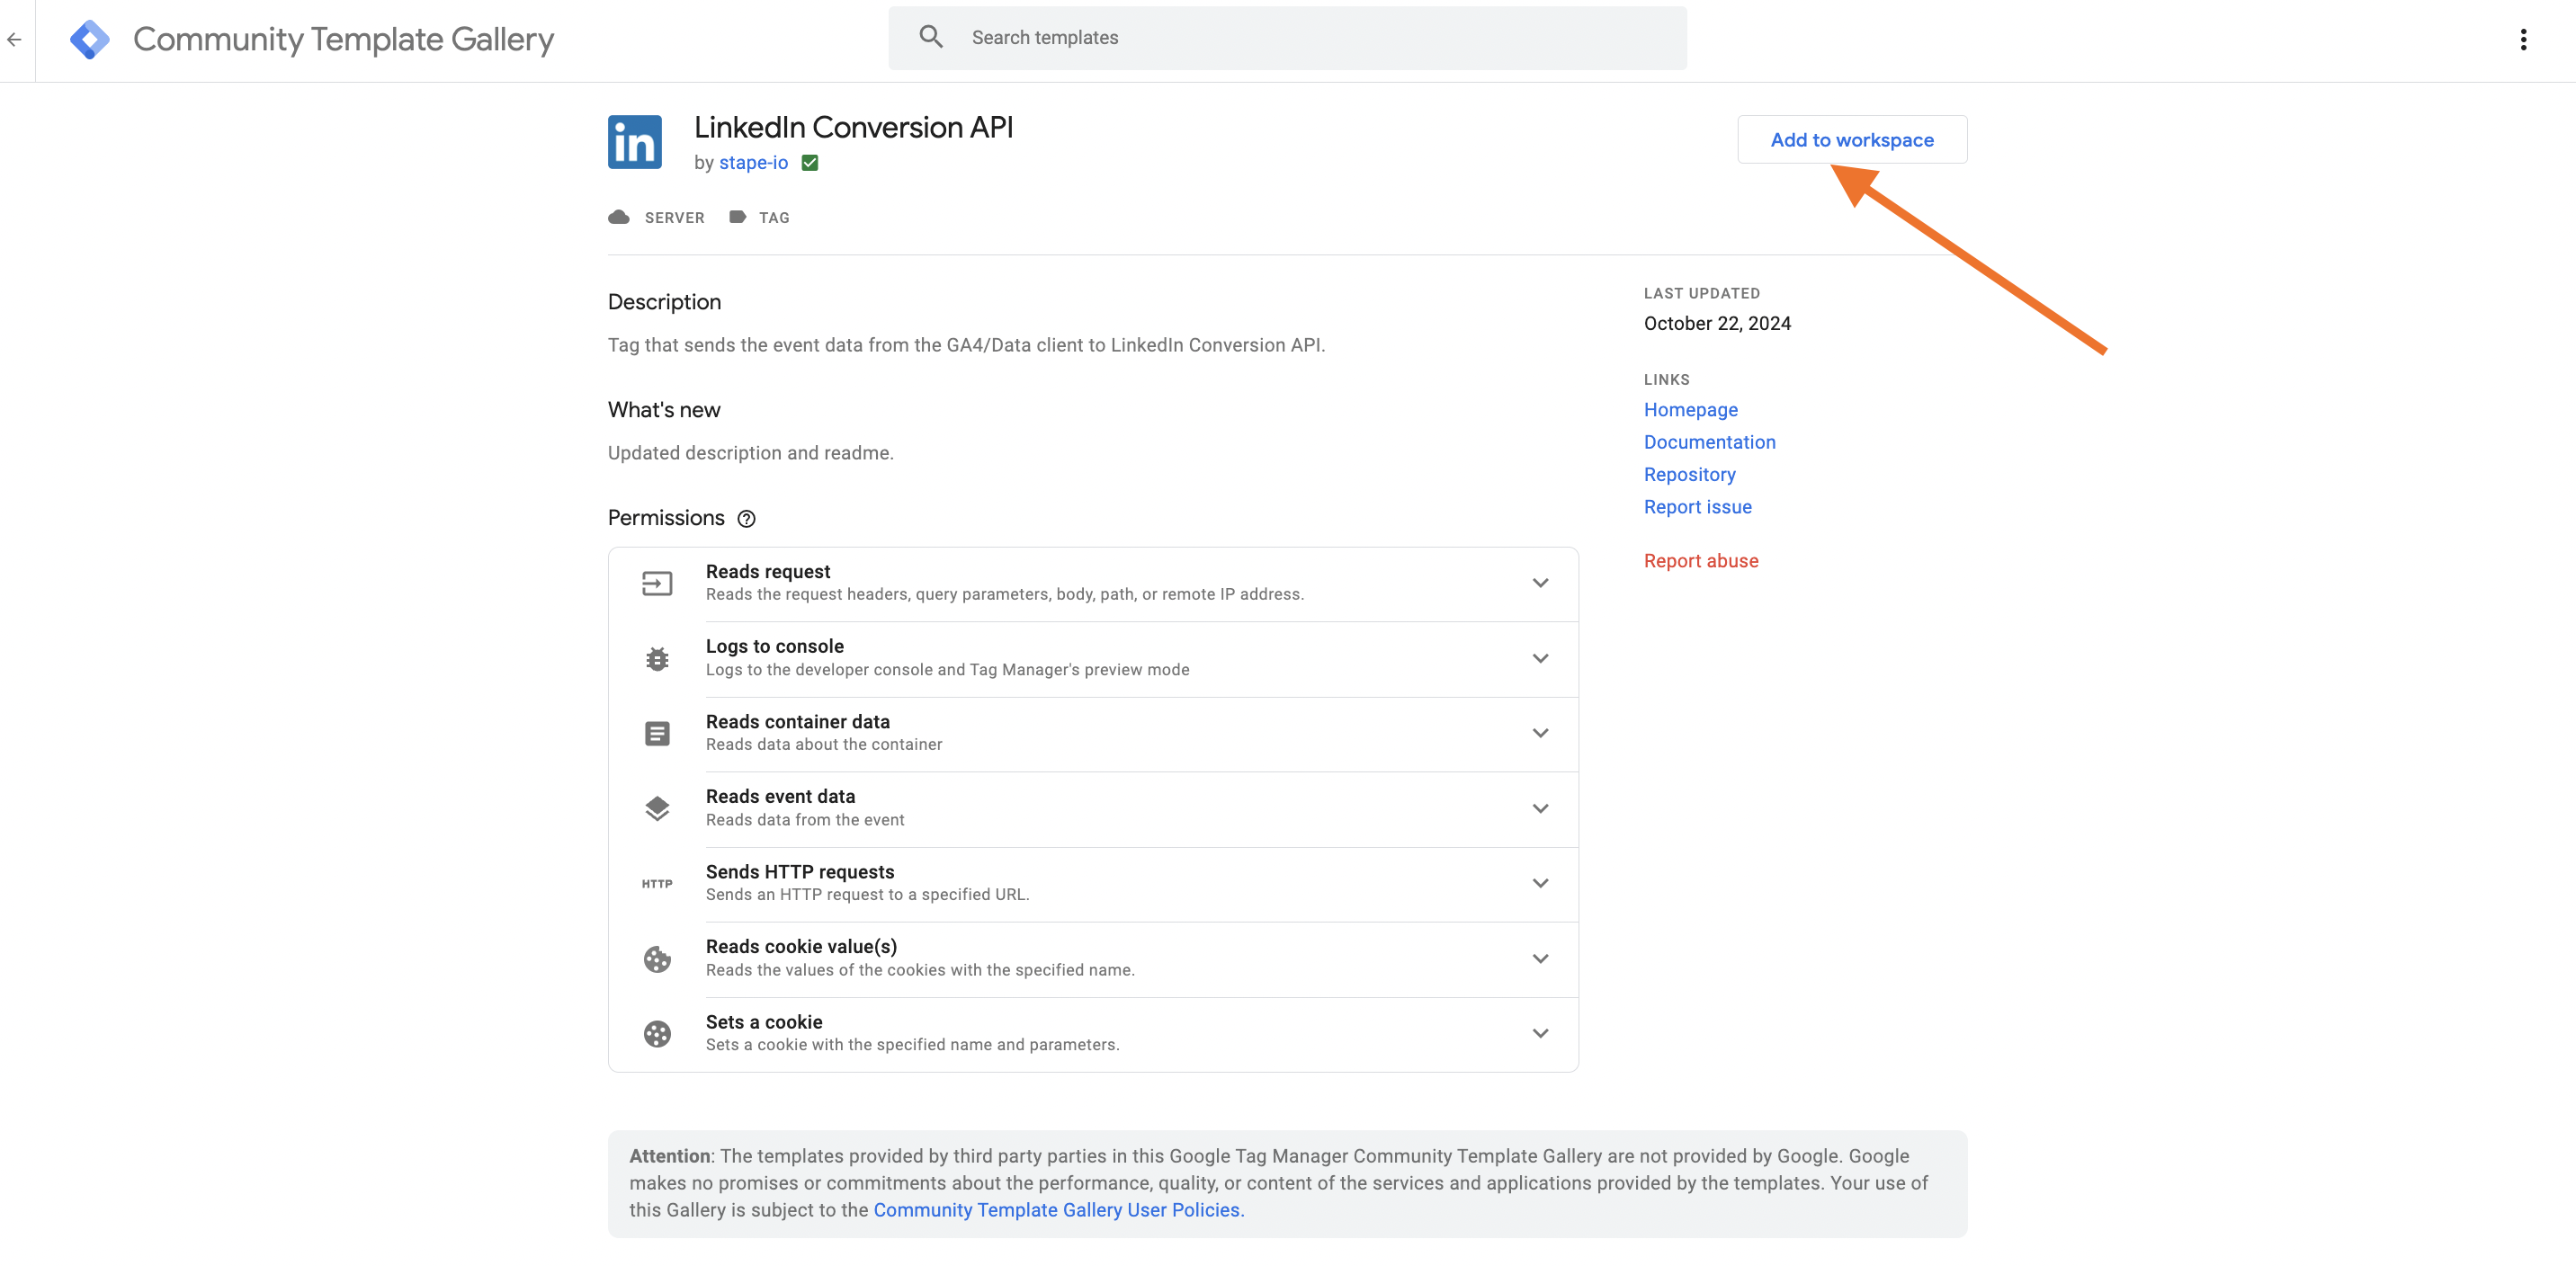Image resolution: width=2576 pixels, height=1266 pixels.
Task: Select the Logs to console row title
Action: (774, 647)
